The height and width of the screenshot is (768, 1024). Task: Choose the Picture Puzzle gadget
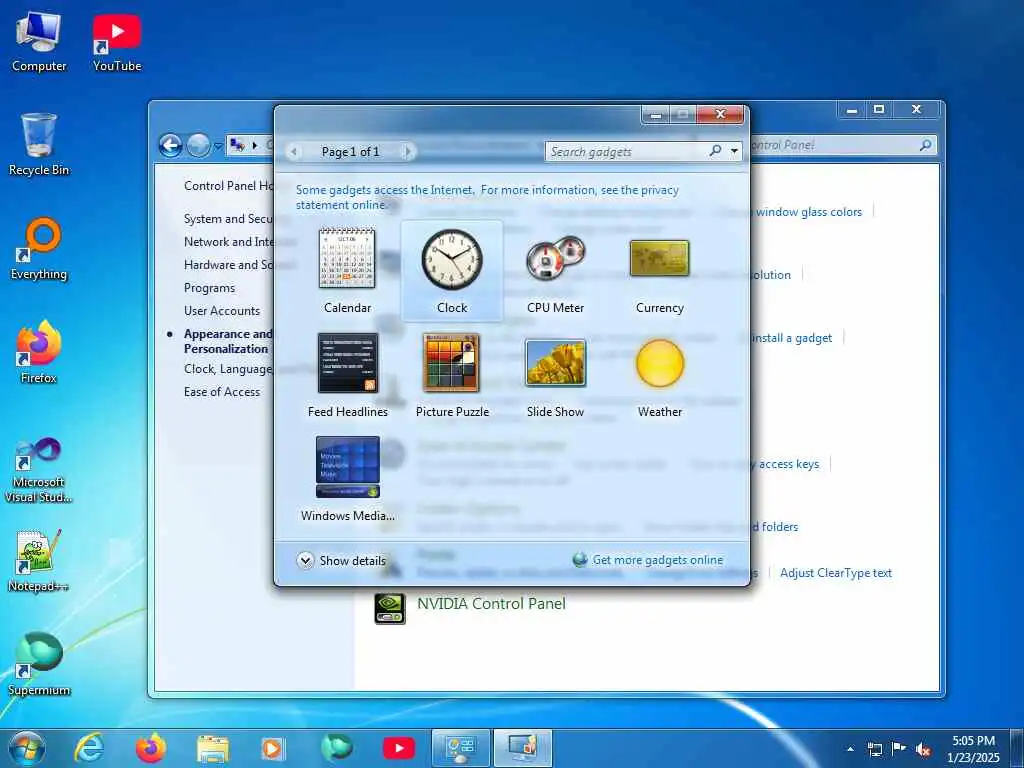(452, 375)
